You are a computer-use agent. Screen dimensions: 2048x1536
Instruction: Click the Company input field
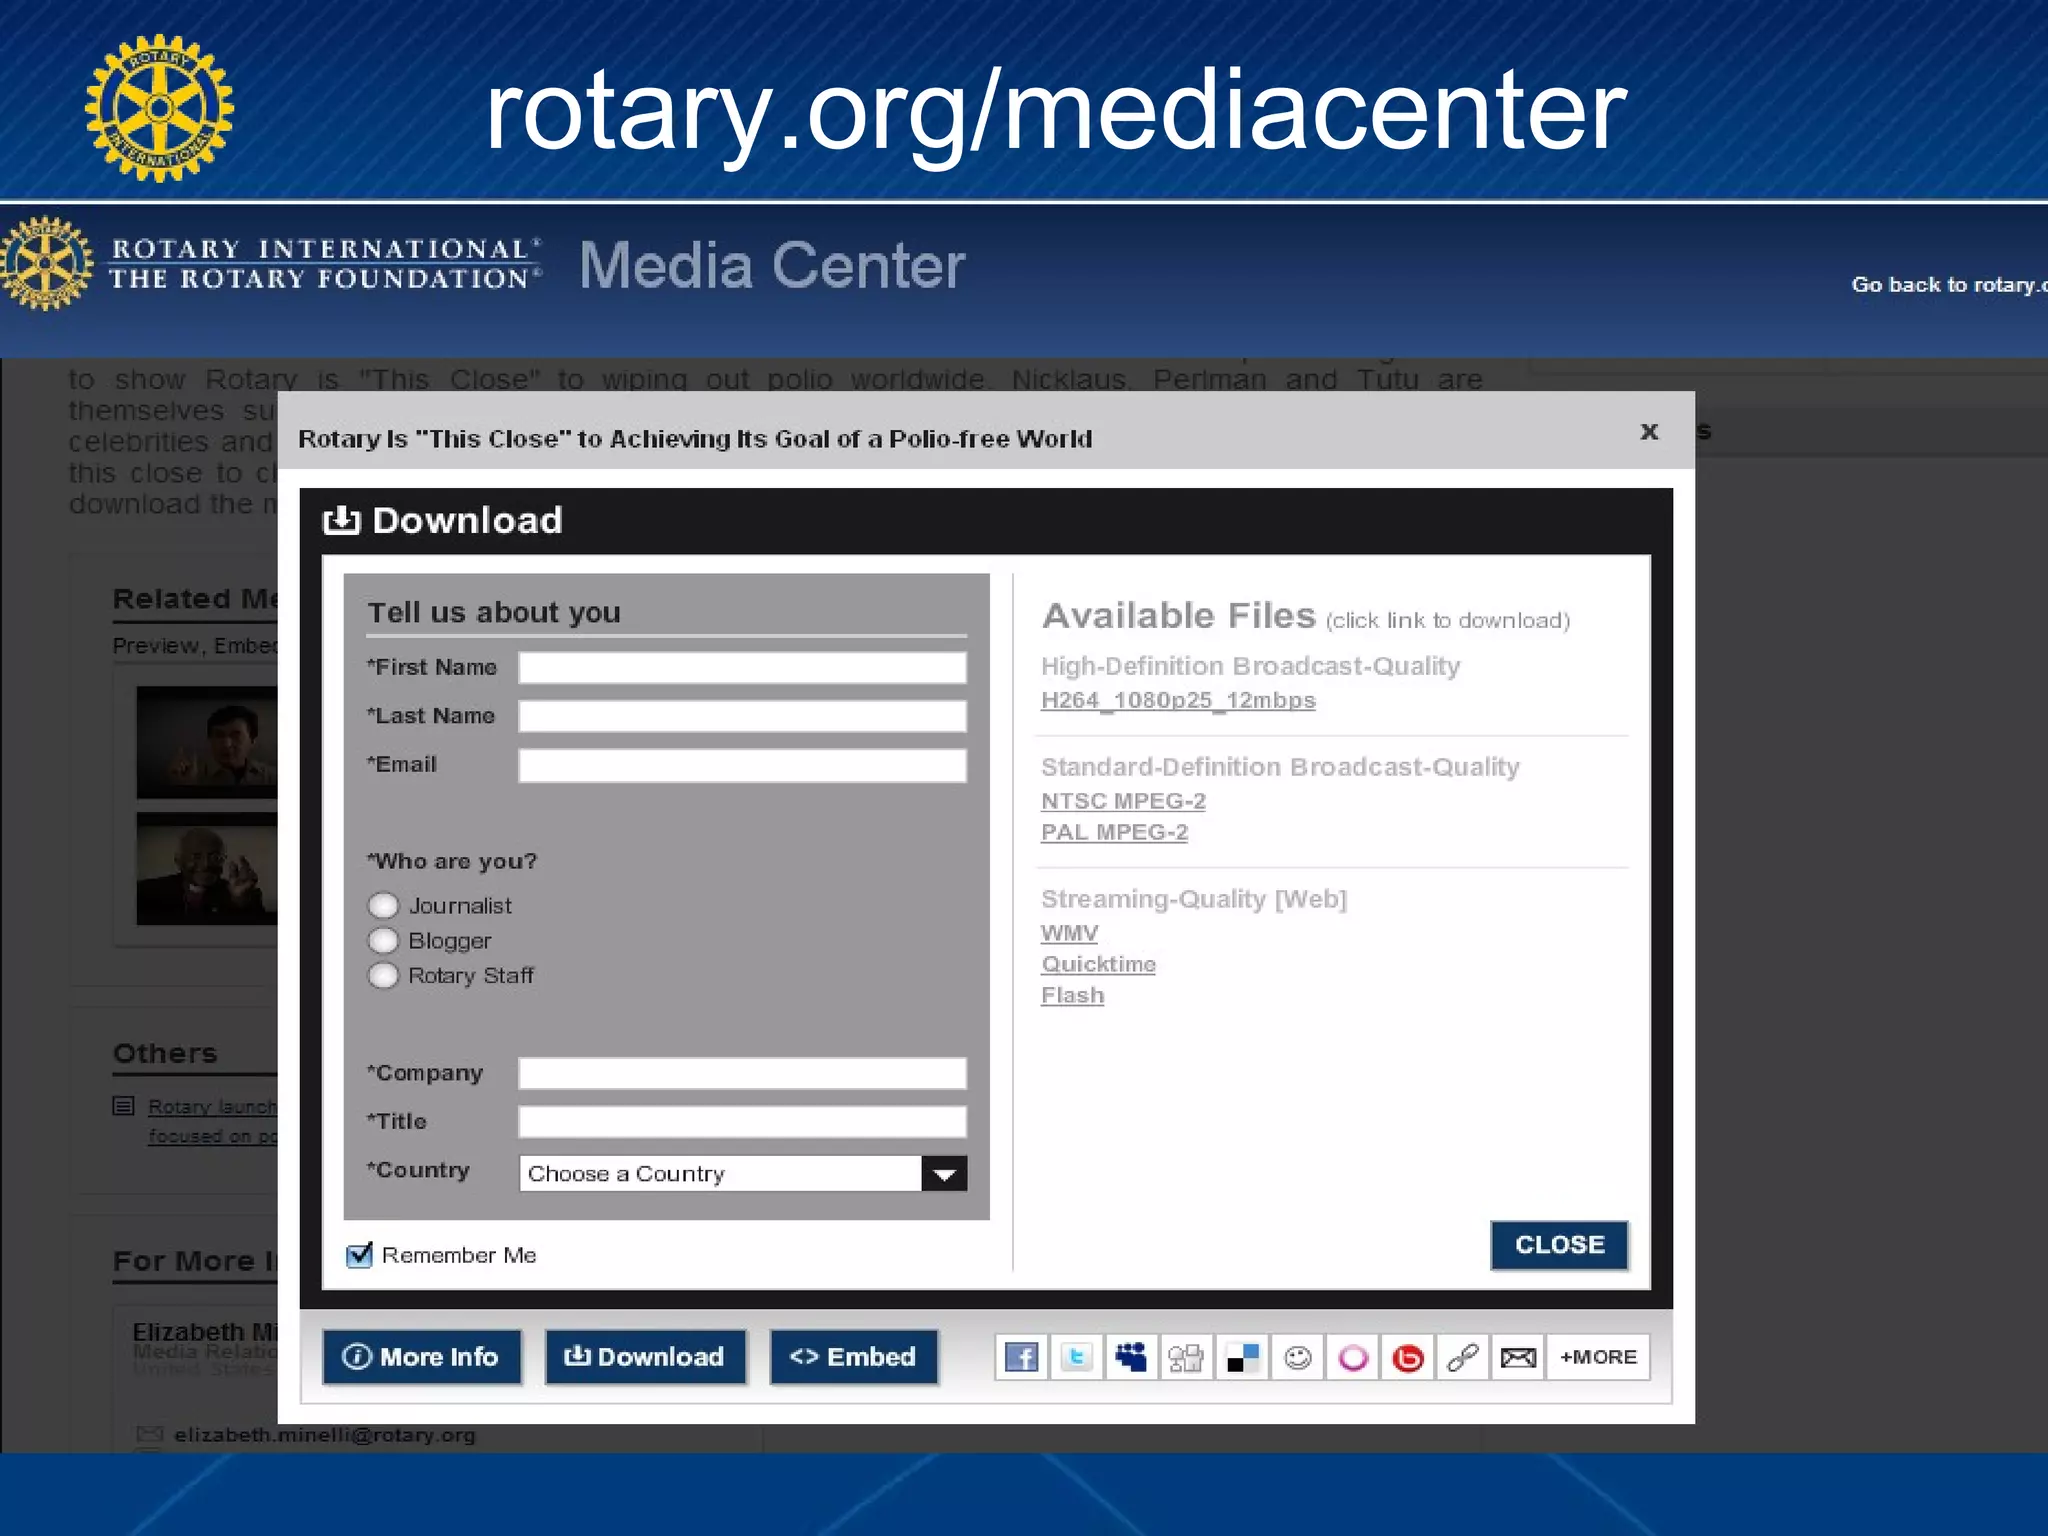click(x=743, y=1073)
